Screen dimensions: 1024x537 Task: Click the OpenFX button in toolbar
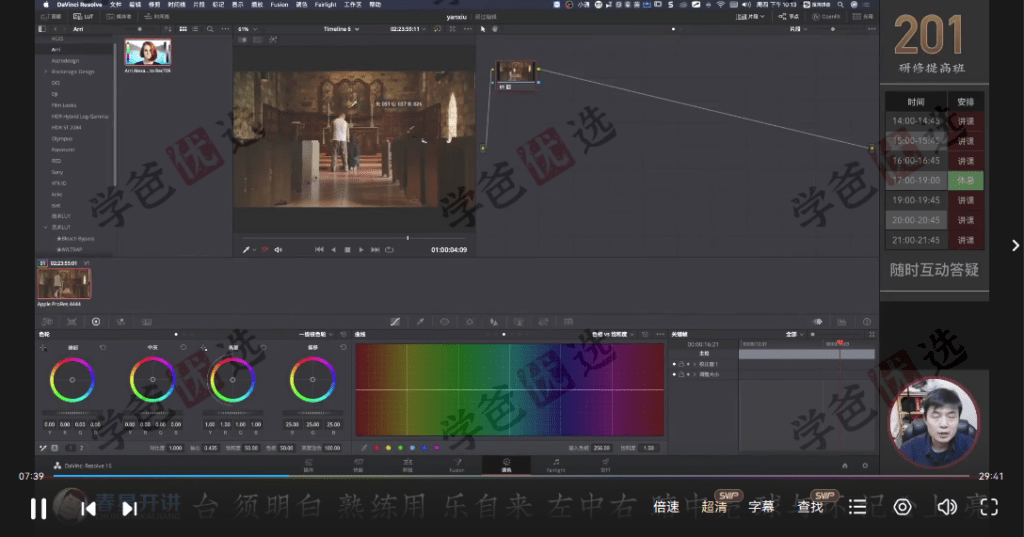[x=826, y=16]
